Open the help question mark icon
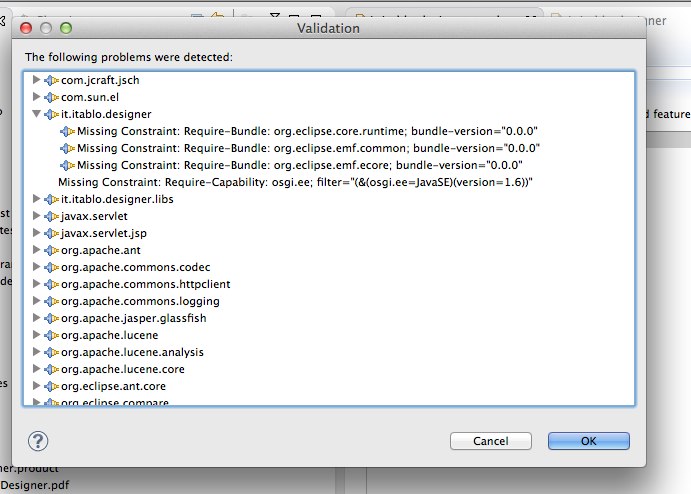This screenshot has height=494, width=691. pyautogui.click(x=38, y=441)
